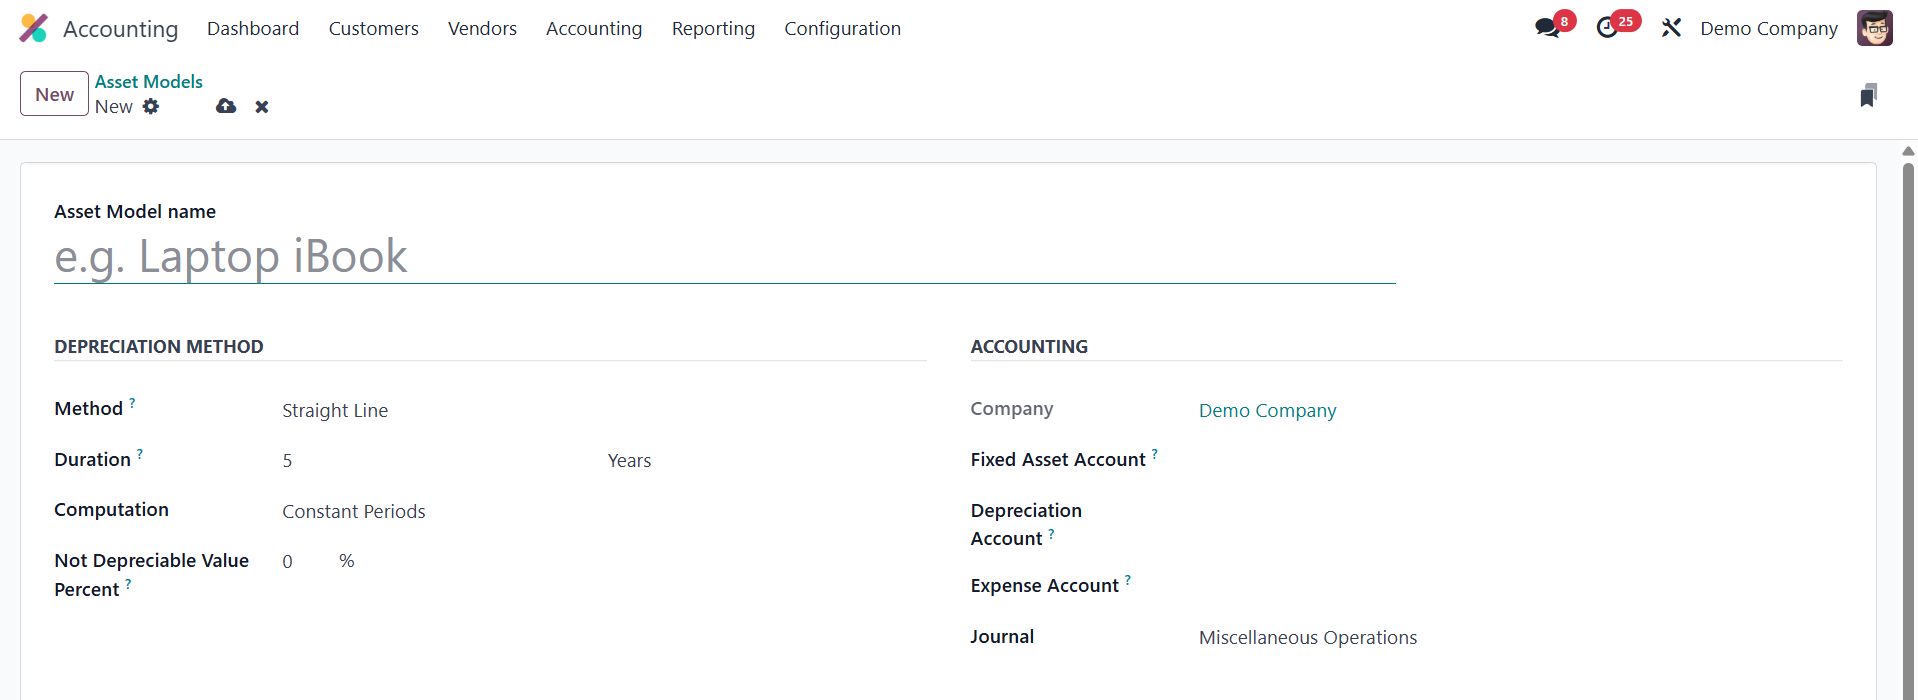This screenshot has width=1918, height=700.
Task: Open the discuss messages icon
Action: click(x=1547, y=28)
